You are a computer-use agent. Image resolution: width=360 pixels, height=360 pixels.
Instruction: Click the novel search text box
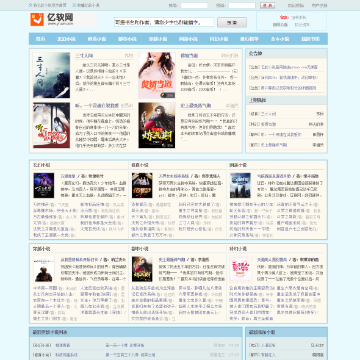click(164, 22)
